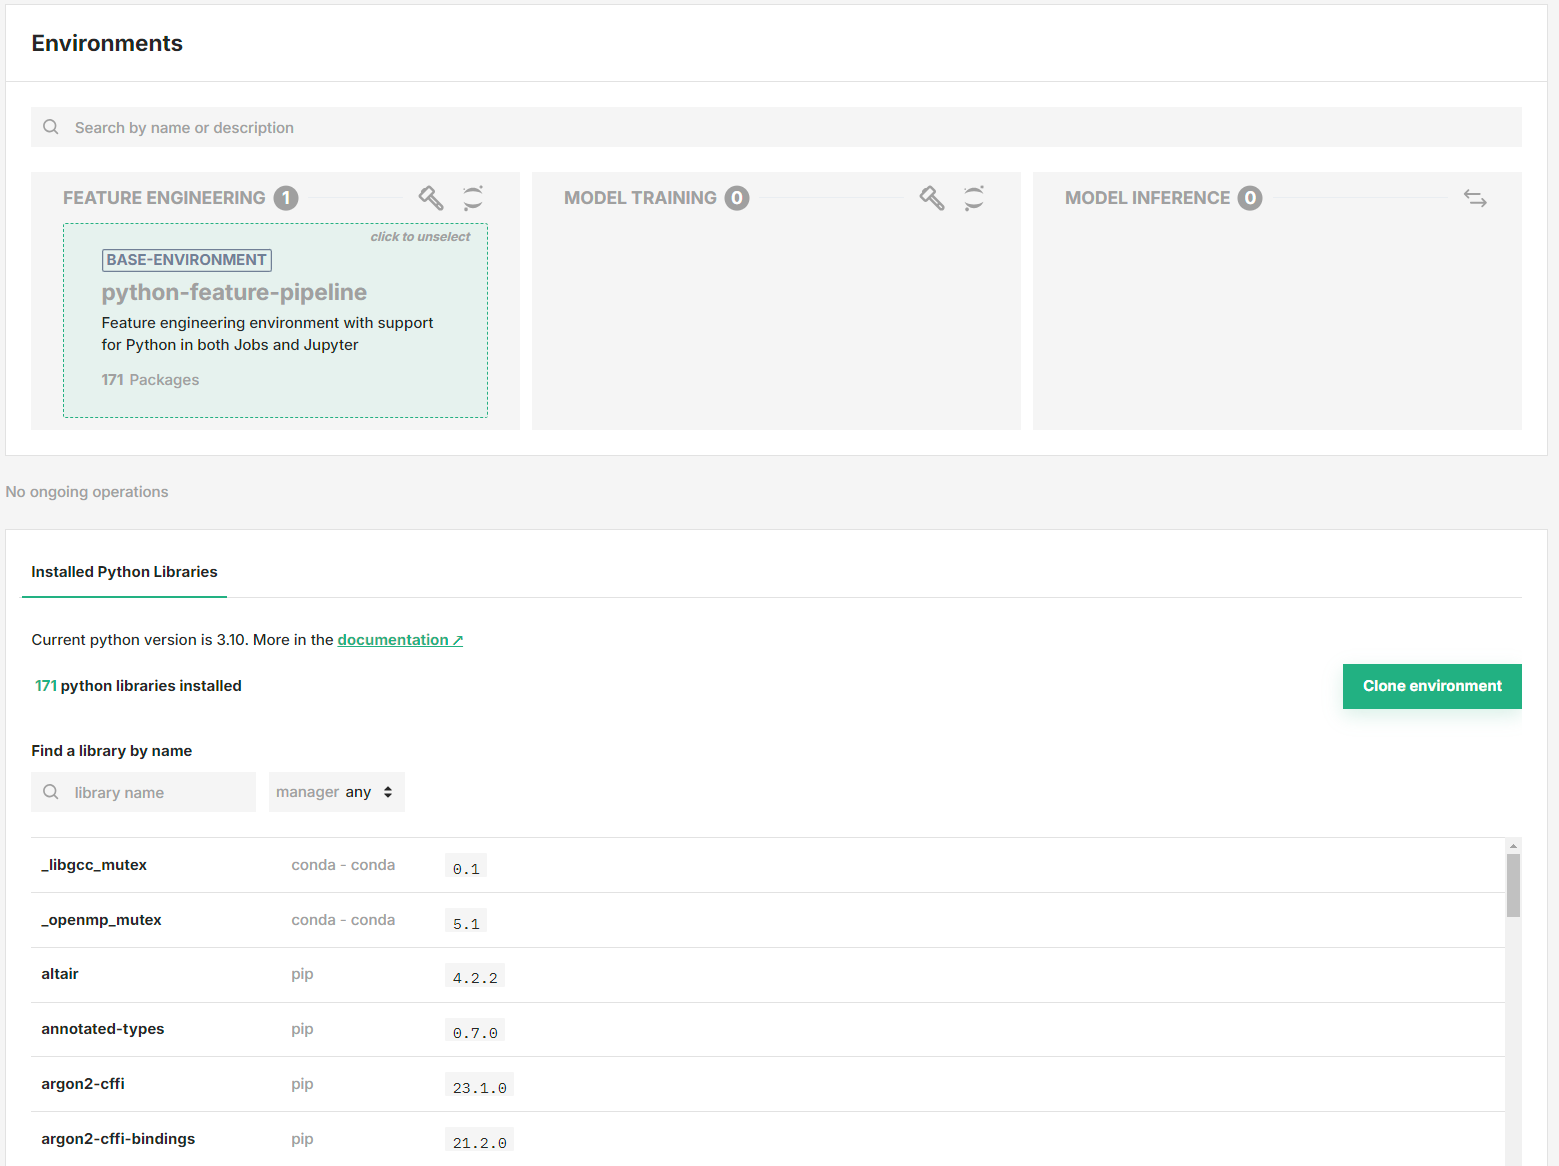Viewport: 1559px width, 1166px height.
Task: Focus the Search by name or description field
Action: point(780,127)
